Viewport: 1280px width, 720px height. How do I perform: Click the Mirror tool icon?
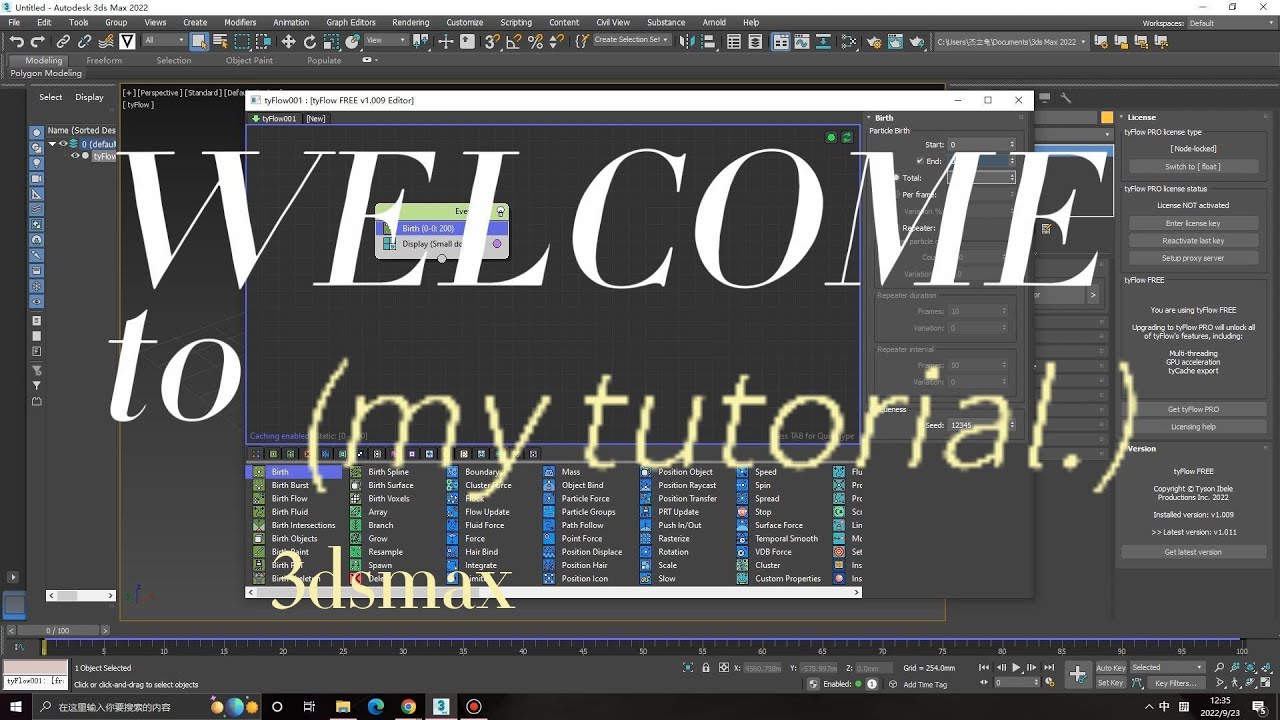click(686, 41)
